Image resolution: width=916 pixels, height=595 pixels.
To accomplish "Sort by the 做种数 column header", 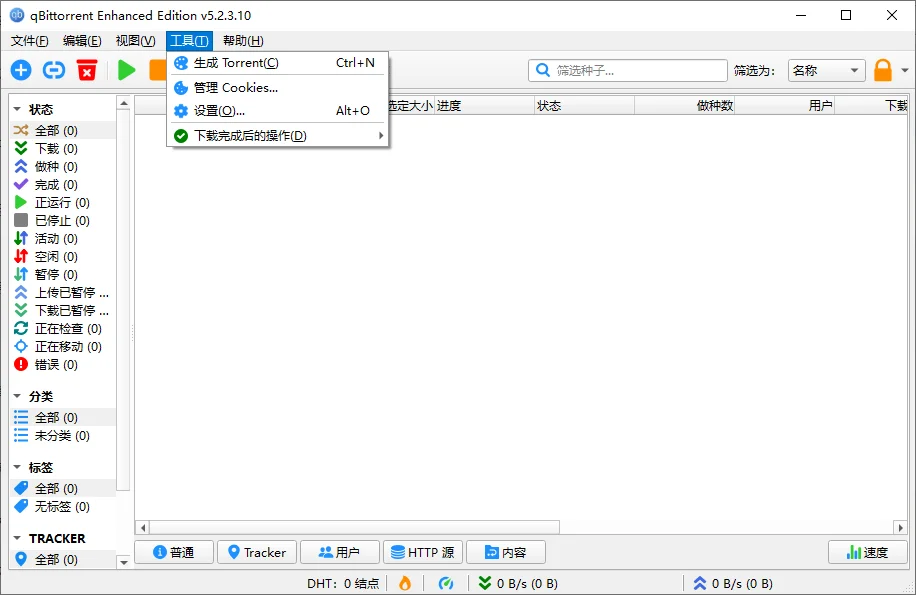I will (x=685, y=106).
